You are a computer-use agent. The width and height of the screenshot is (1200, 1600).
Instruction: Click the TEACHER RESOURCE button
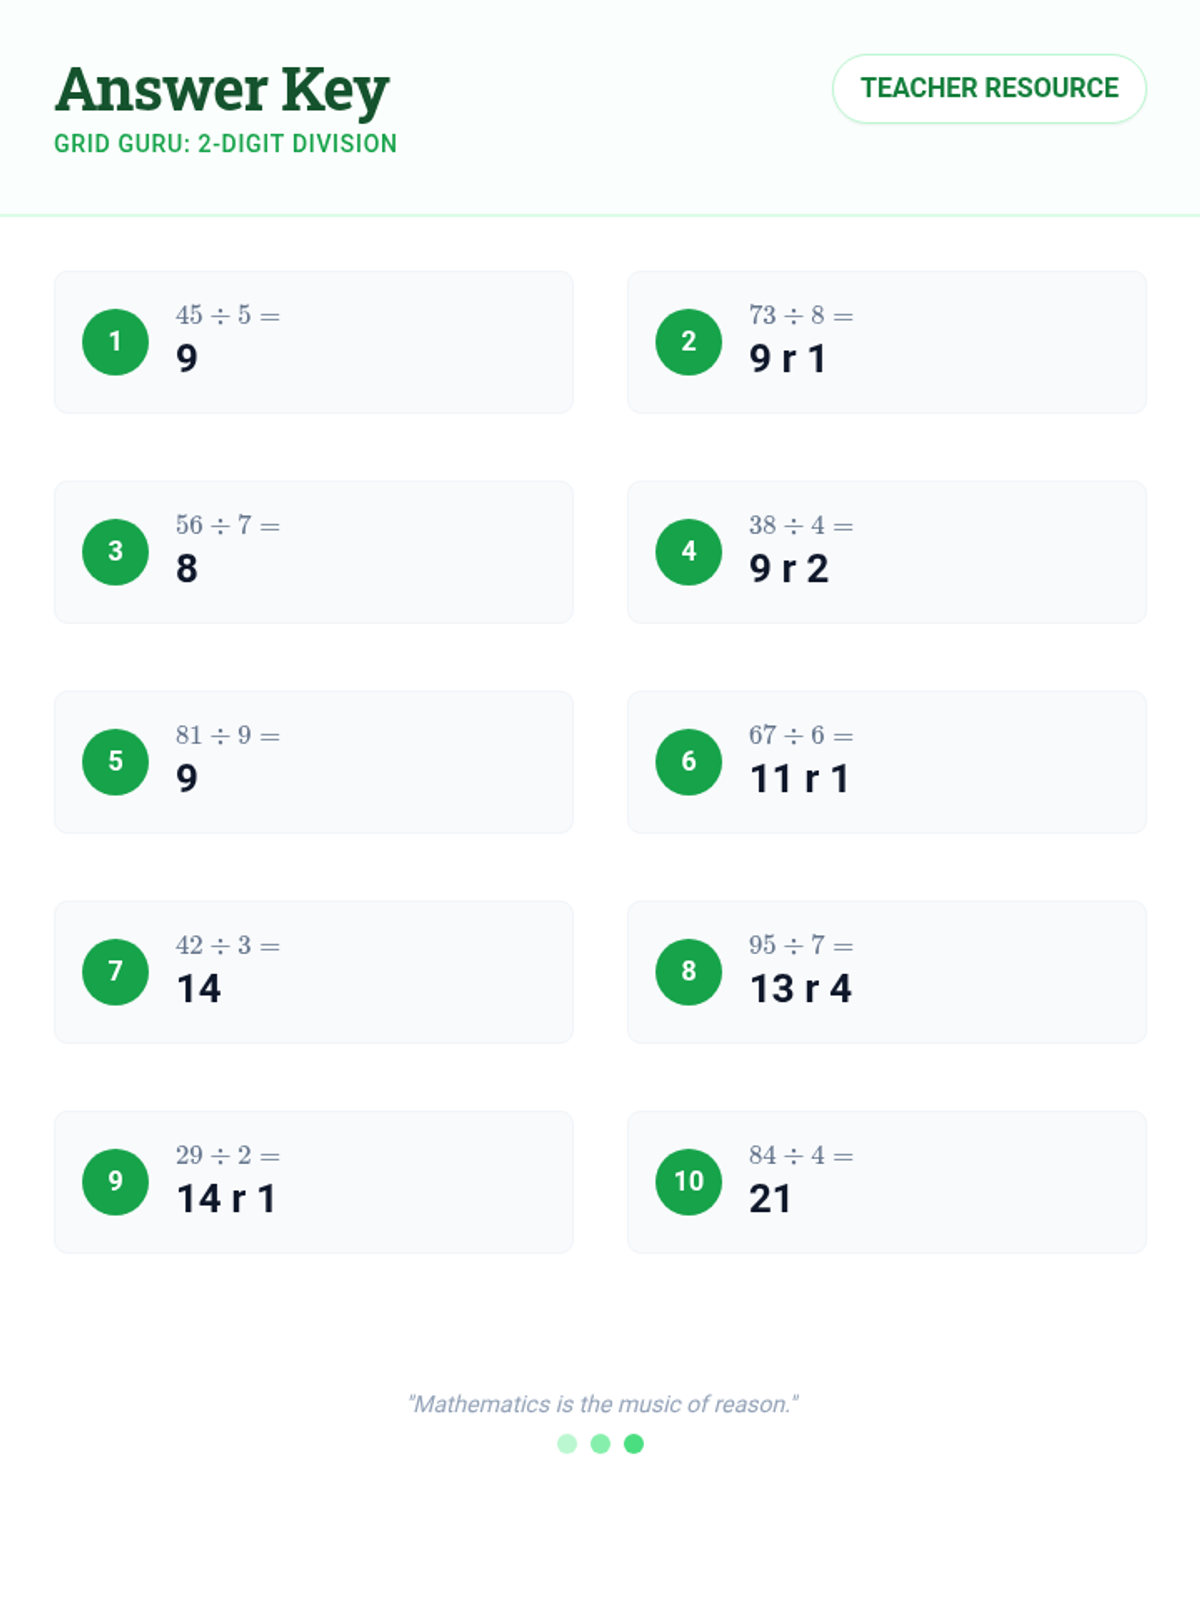[989, 89]
